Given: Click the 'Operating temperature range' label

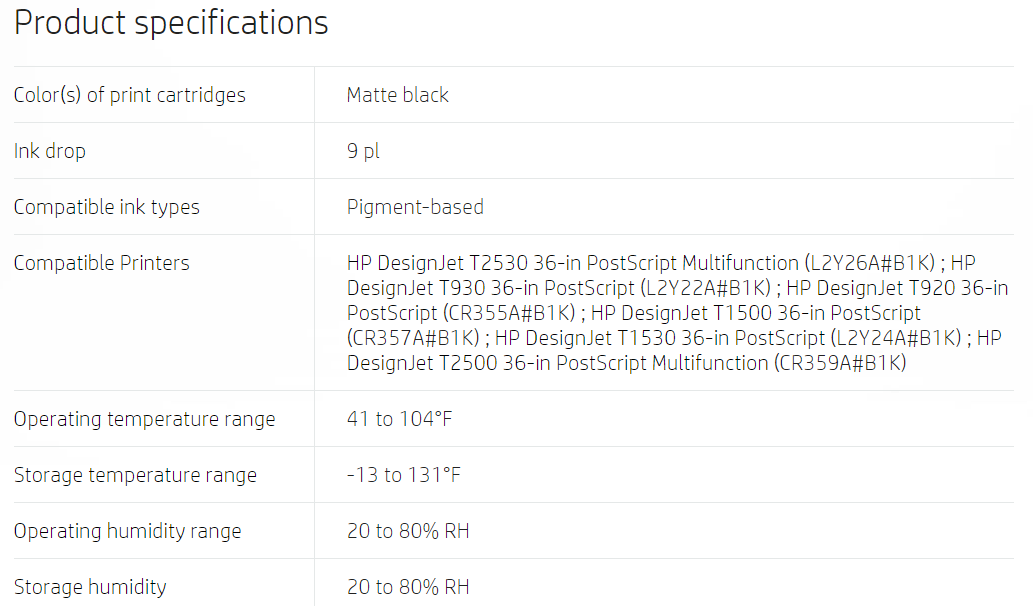Looking at the screenshot, I should [144, 419].
